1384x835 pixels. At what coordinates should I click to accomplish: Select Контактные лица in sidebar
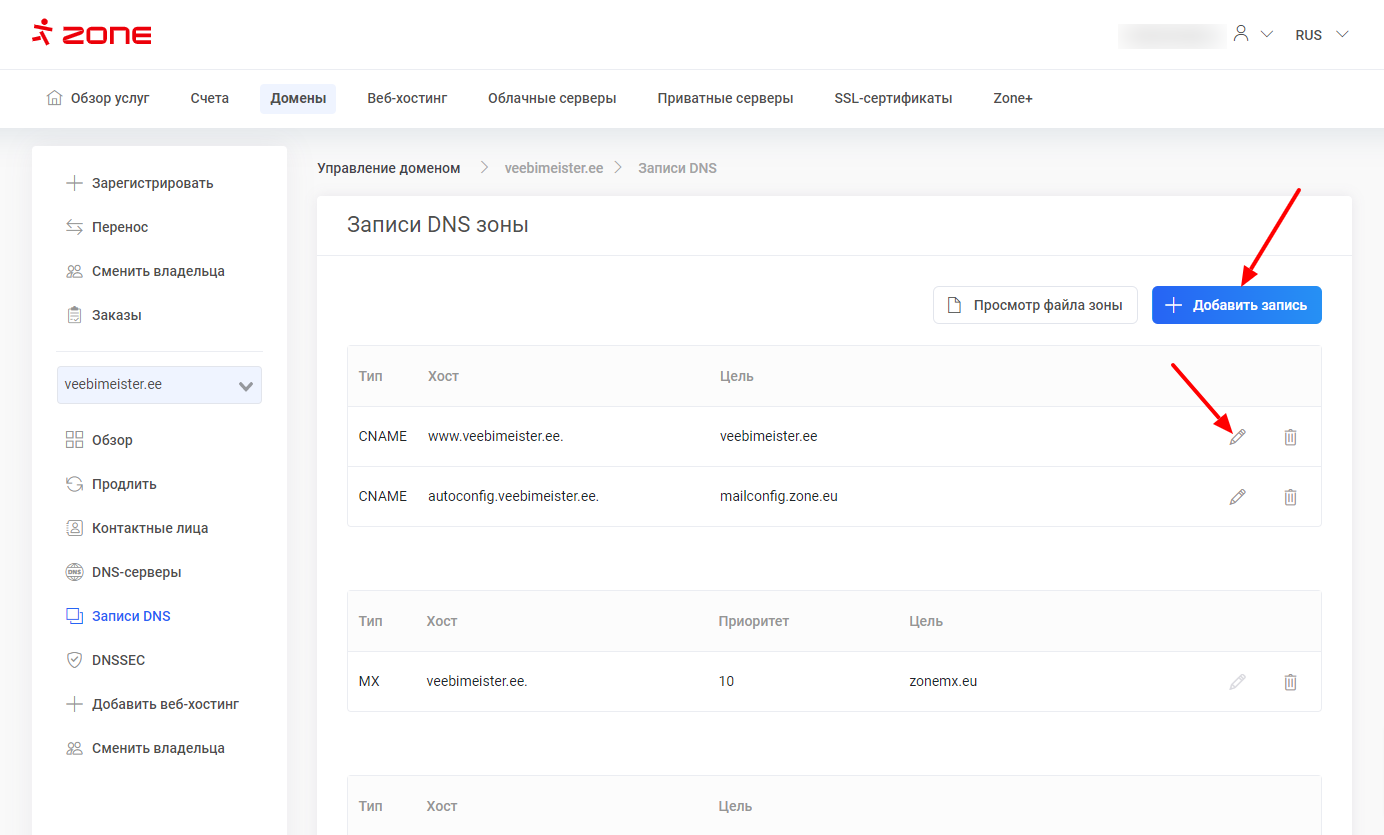[x=150, y=528]
